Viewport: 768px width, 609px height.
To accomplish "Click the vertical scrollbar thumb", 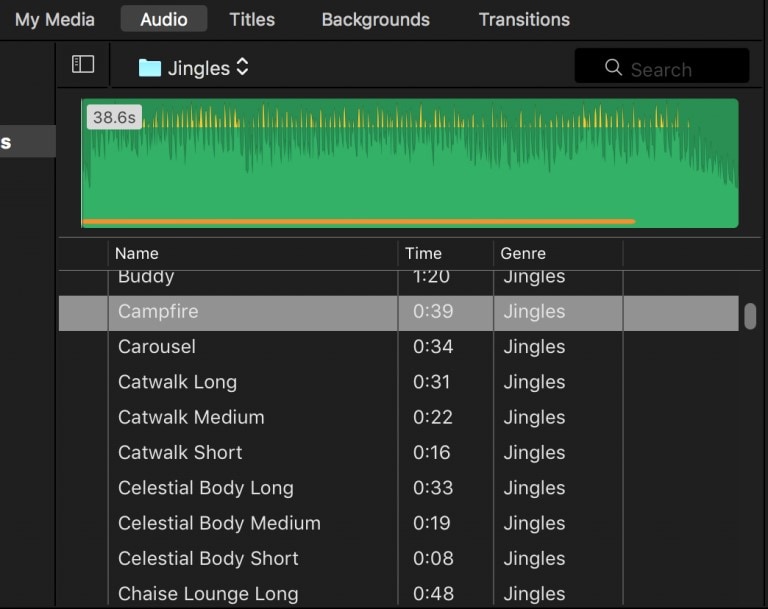I will (x=750, y=316).
